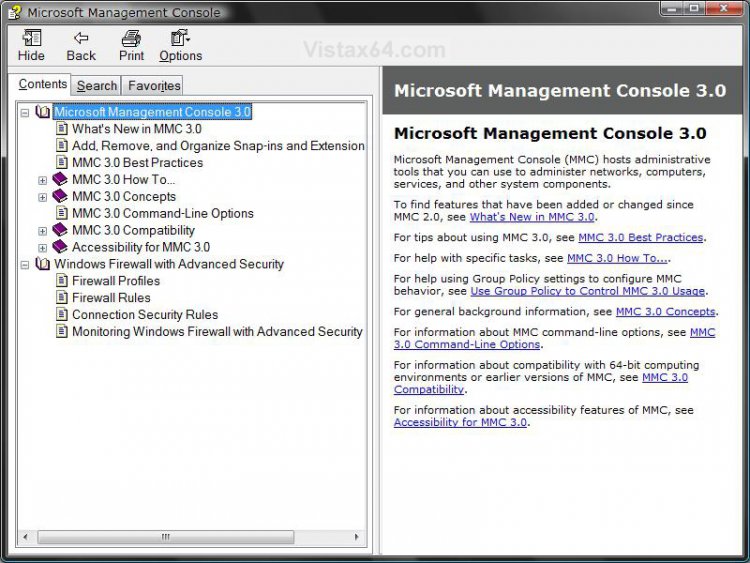750x563 pixels.
Task: Open the MMC 3.0 Best Practices link
Action: (640, 238)
